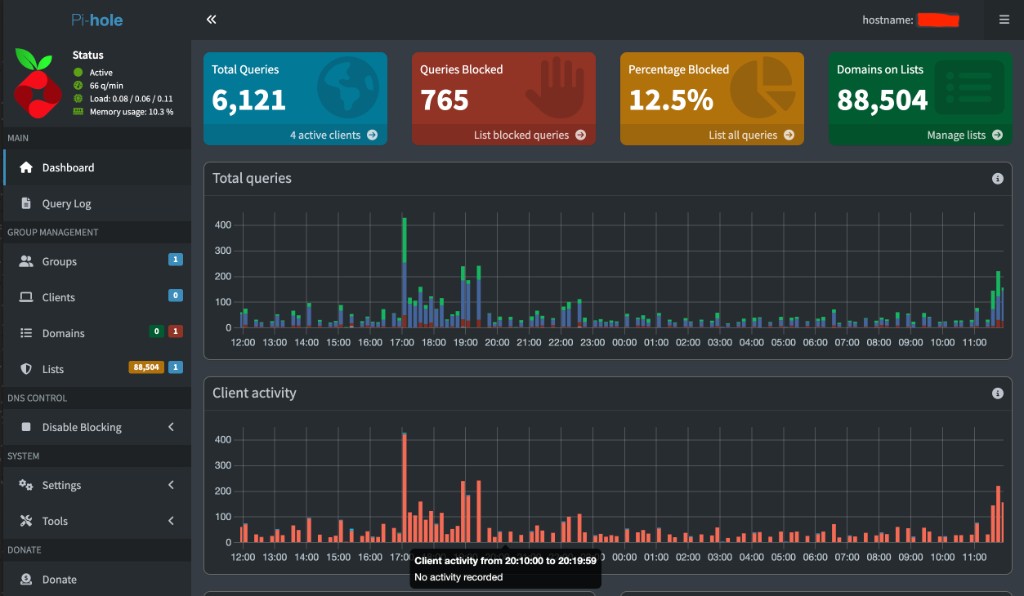
Task: Click 765 queries blocked value
Action: pyautogui.click(x=444, y=100)
